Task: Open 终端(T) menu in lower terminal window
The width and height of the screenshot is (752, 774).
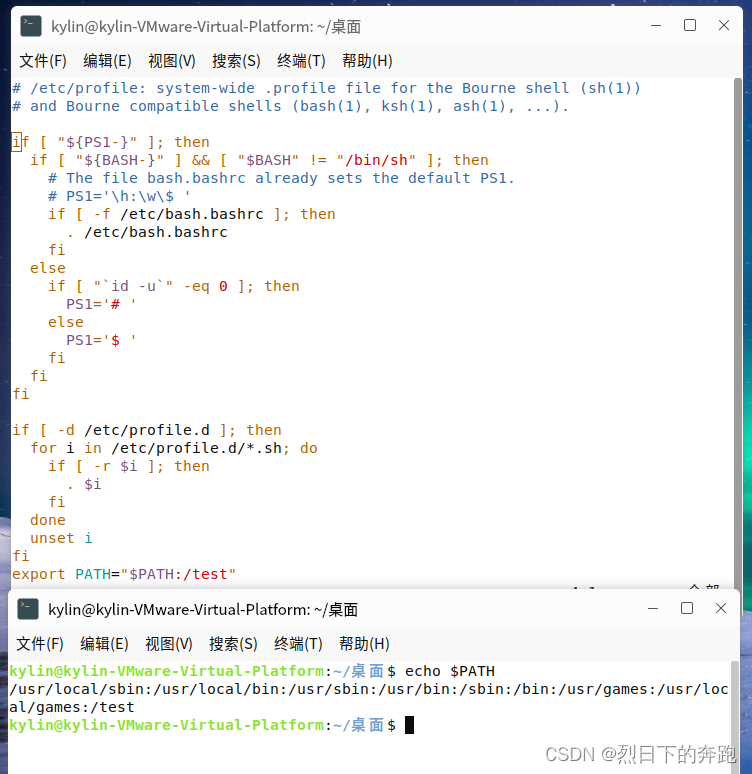Action: (x=298, y=644)
